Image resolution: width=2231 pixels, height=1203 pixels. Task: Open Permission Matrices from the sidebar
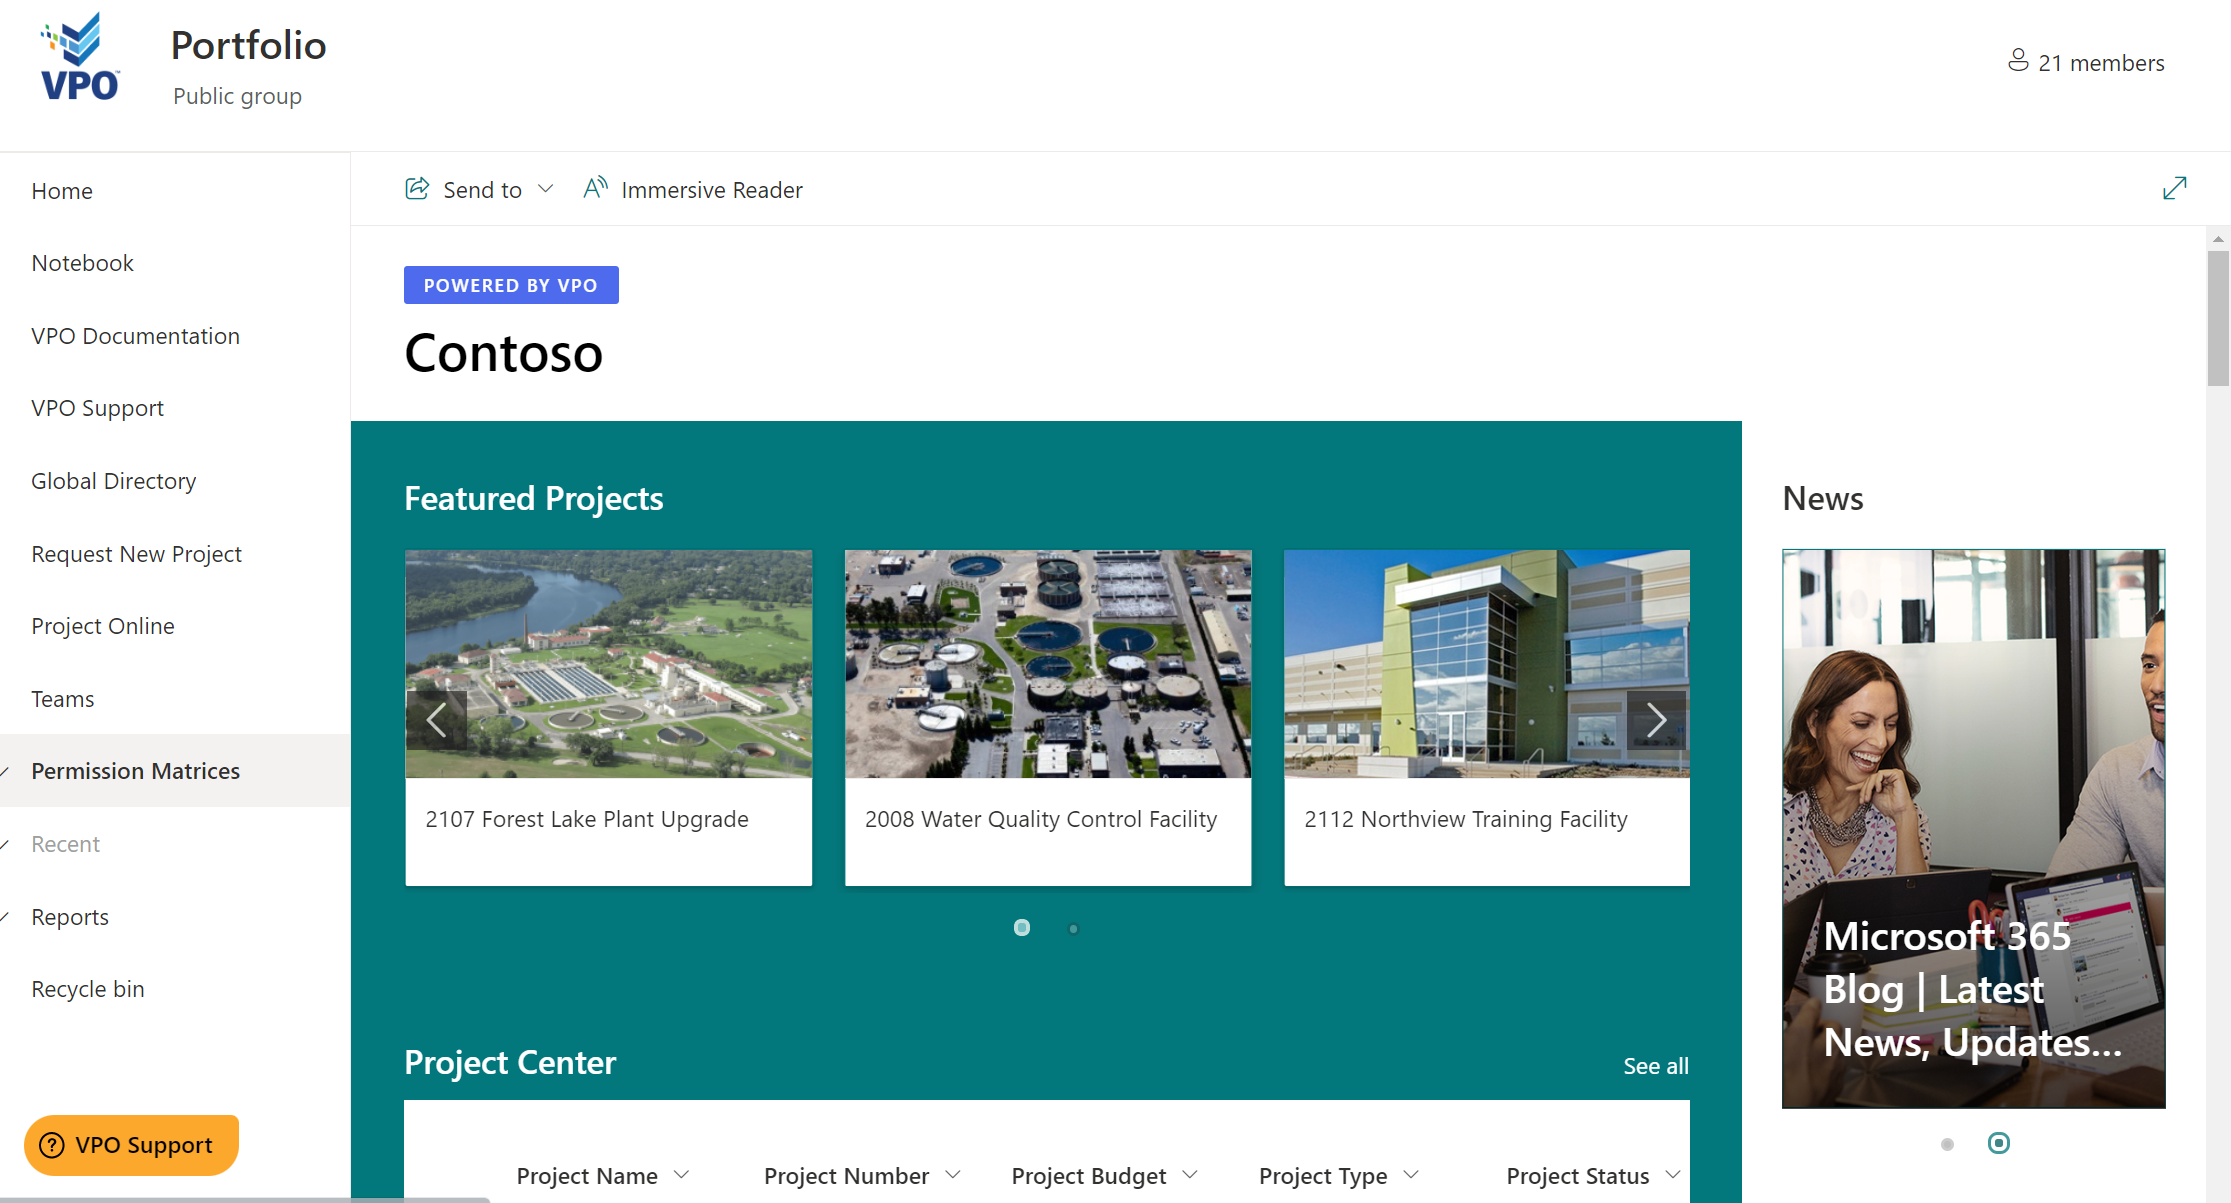pos(135,770)
